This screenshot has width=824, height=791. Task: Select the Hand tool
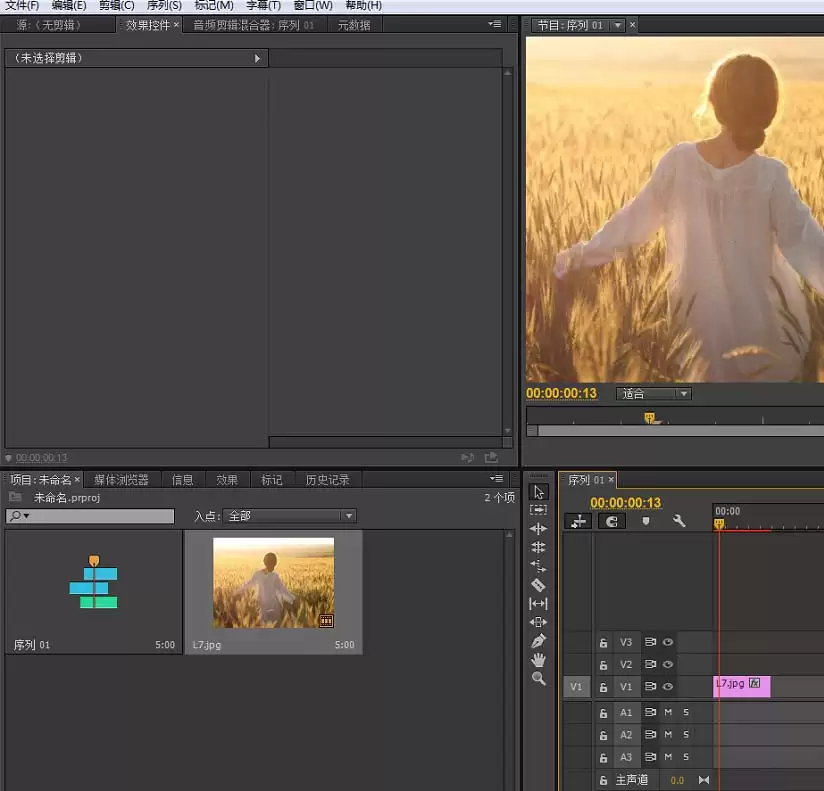coord(538,660)
